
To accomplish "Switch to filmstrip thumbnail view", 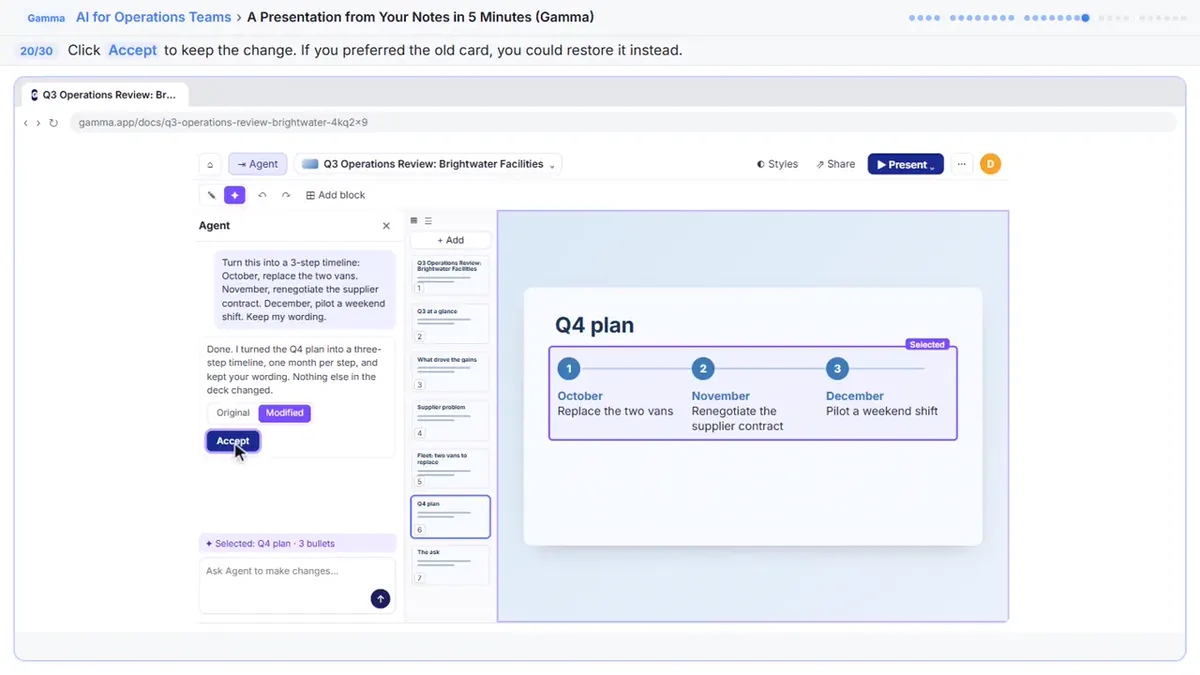I will [414, 221].
